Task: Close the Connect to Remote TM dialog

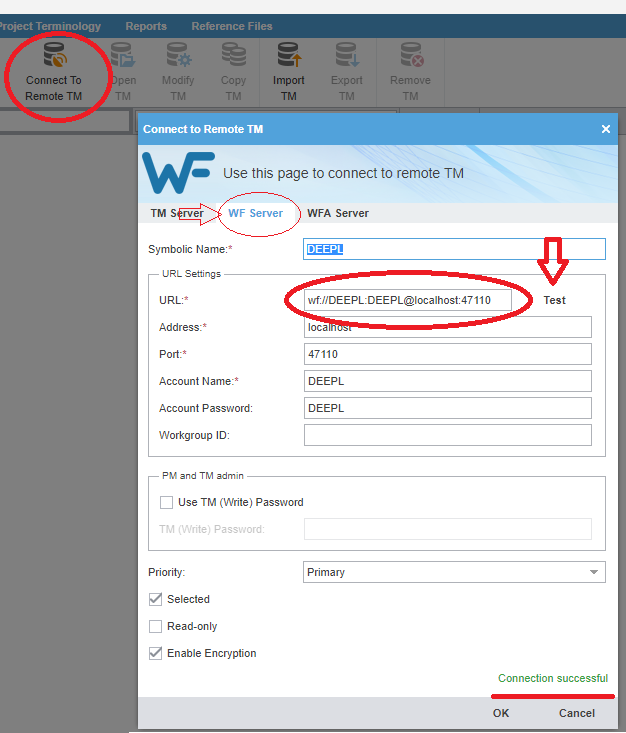Action: coord(605,129)
